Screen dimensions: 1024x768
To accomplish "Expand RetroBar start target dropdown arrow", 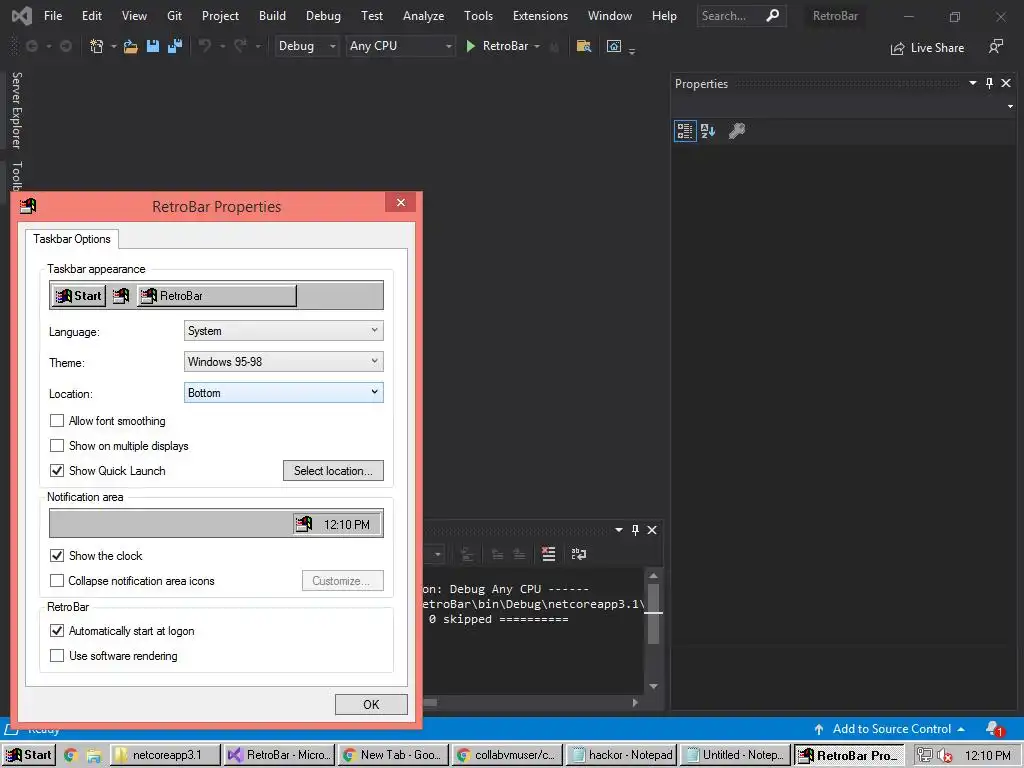I will 537,46.
